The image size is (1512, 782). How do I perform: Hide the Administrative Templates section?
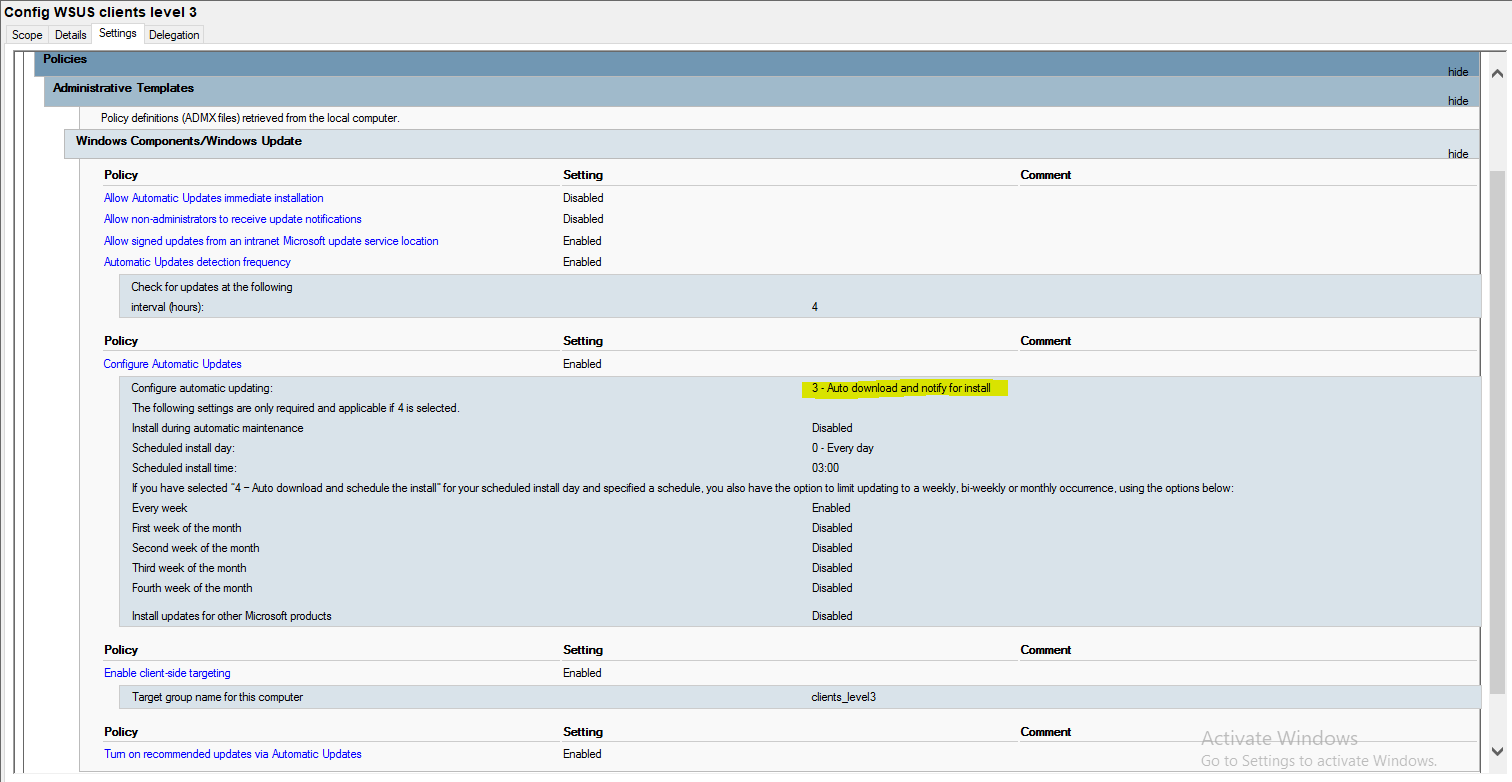click(x=1458, y=101)
